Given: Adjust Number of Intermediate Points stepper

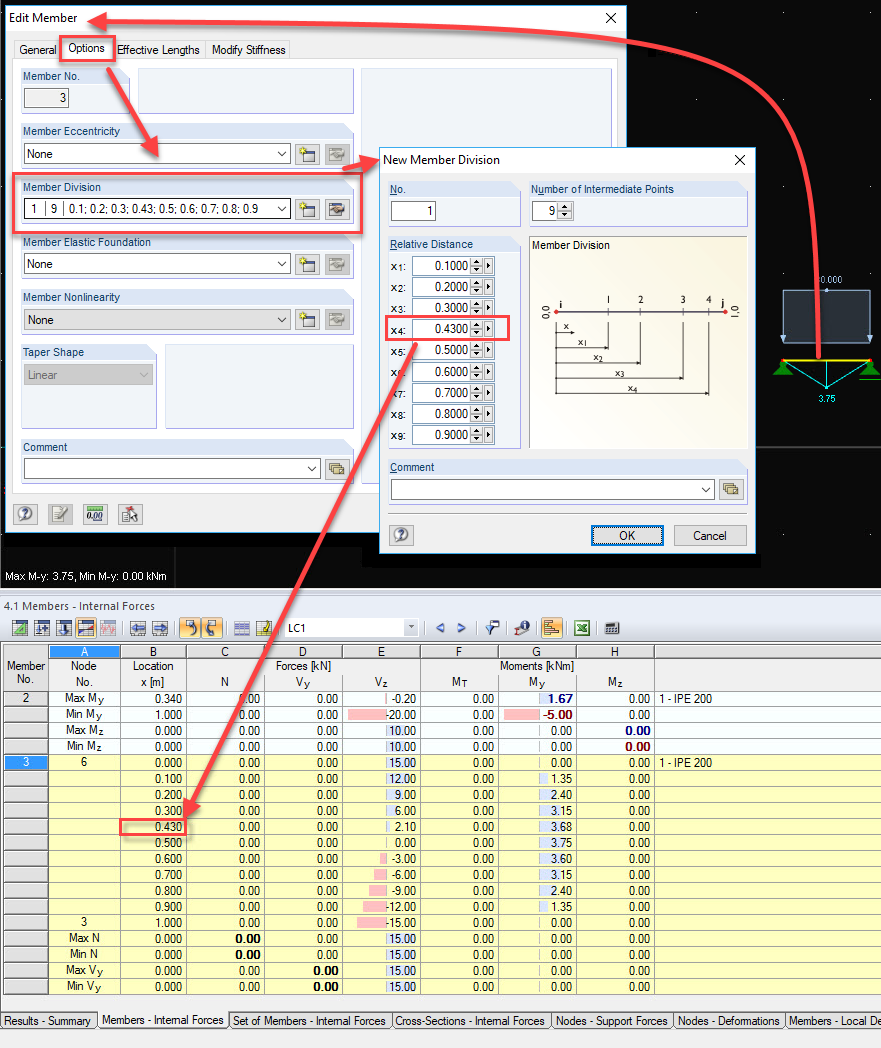Looking at the screenshot, I should (x=565, y=211).
